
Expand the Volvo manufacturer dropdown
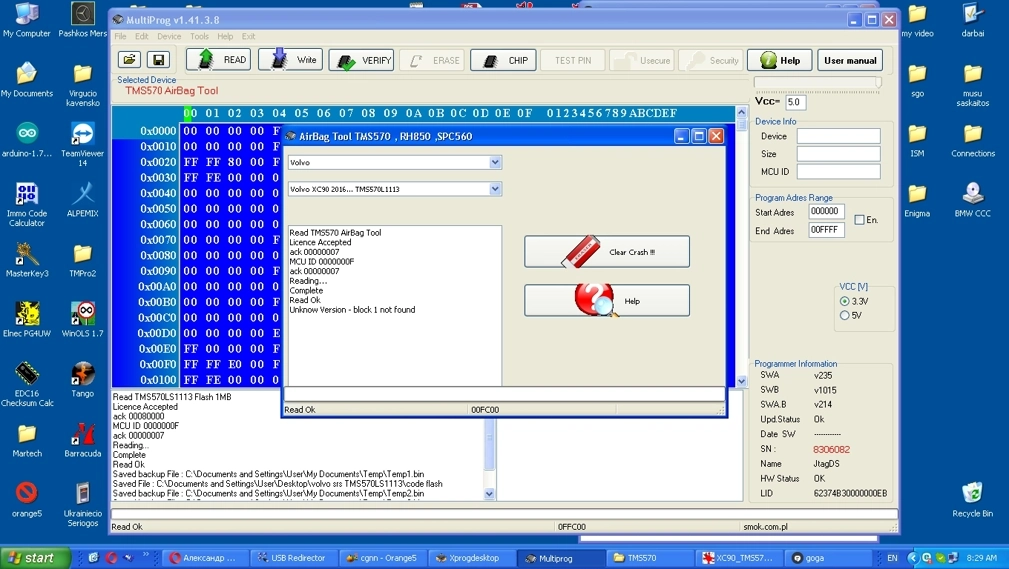tap(495, 162)
